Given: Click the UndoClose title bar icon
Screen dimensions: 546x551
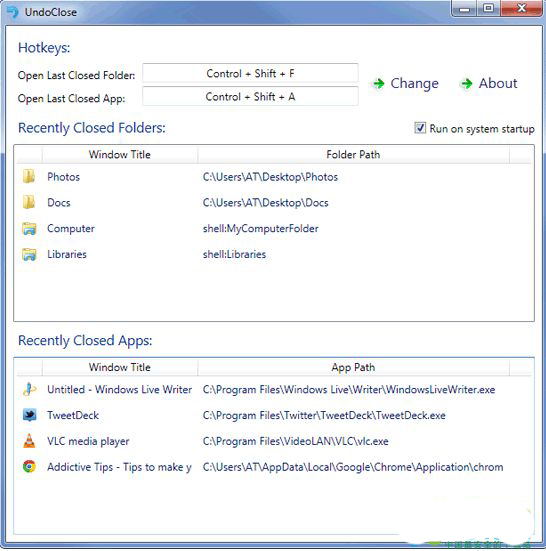Looking at the screenshot, I should click(13, 12).
